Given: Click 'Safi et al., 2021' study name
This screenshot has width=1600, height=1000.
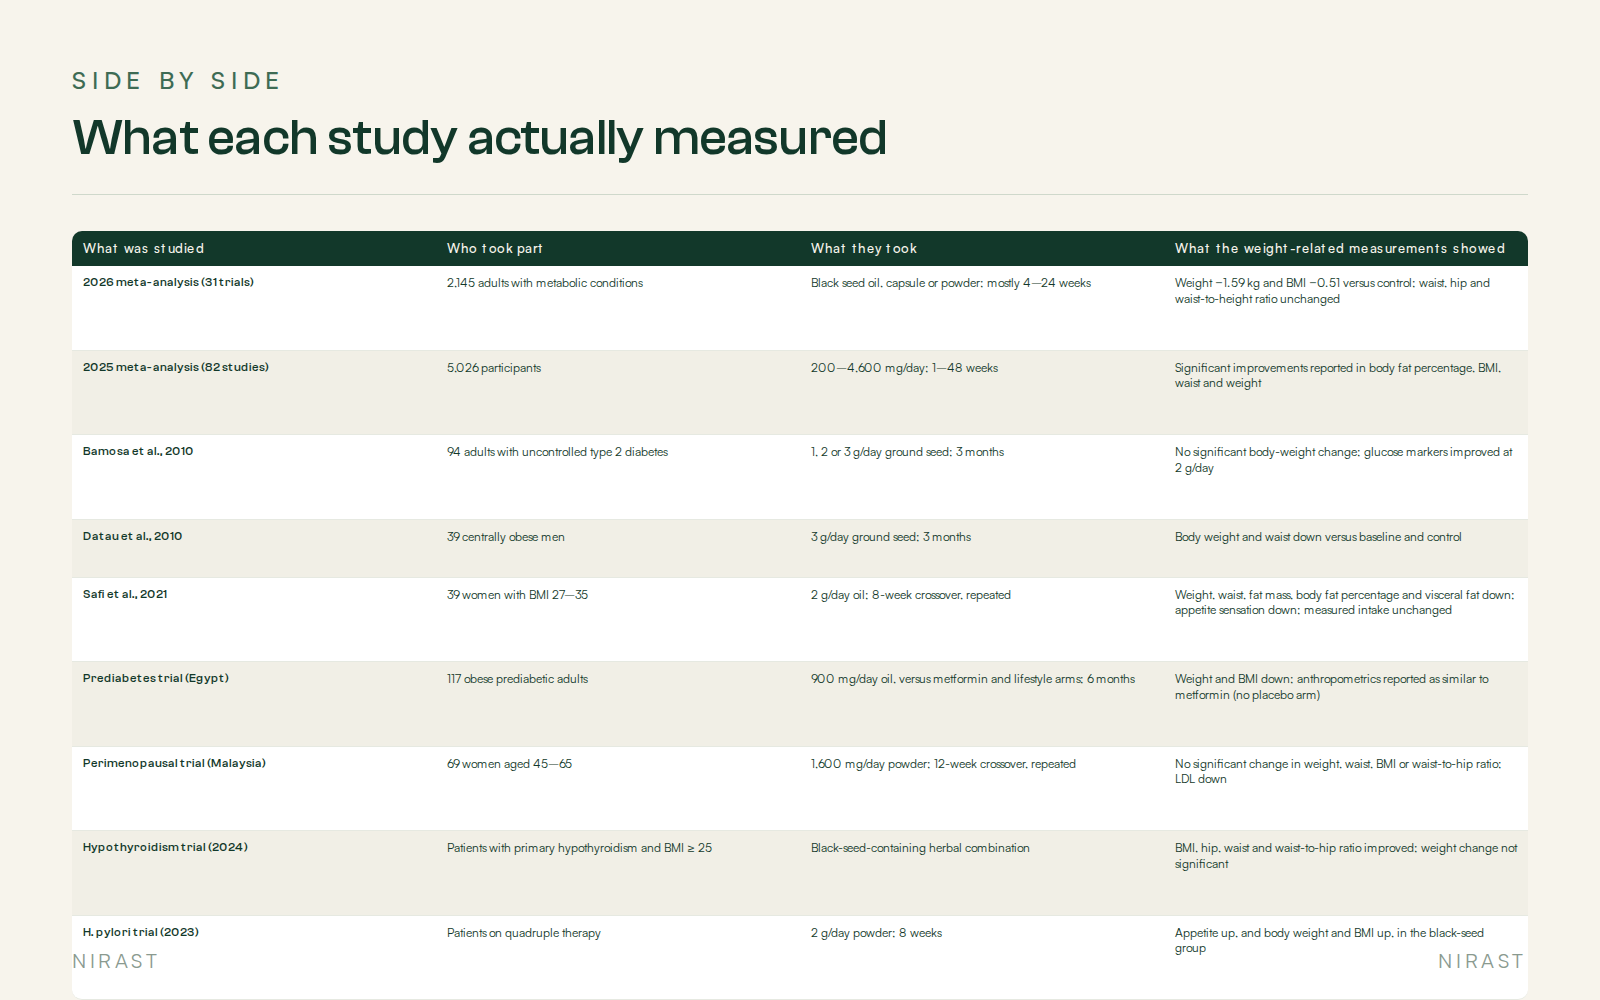Looking at the screenshot, I should 125,594.
